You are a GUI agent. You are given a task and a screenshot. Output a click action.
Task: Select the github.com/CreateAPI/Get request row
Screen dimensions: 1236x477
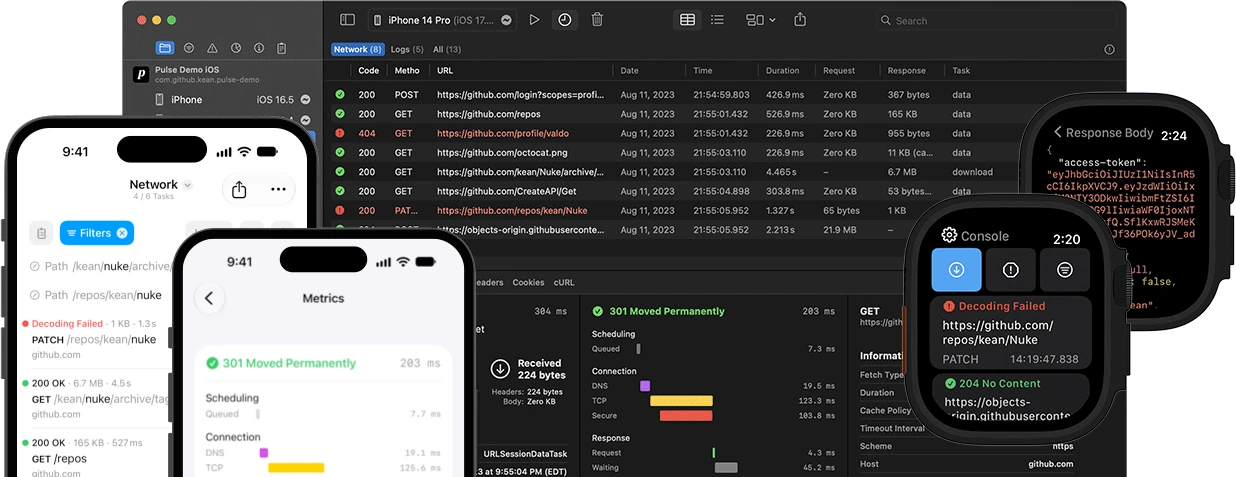[724, 191]
